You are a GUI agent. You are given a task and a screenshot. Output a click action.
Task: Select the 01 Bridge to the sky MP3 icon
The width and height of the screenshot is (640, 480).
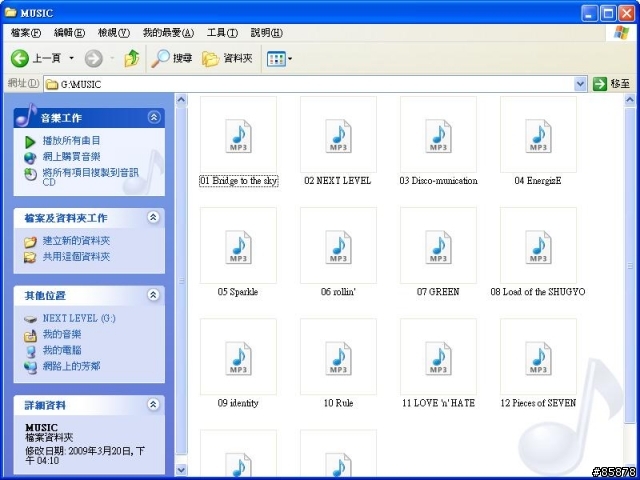pyautogui.click(x=238, y=135)
